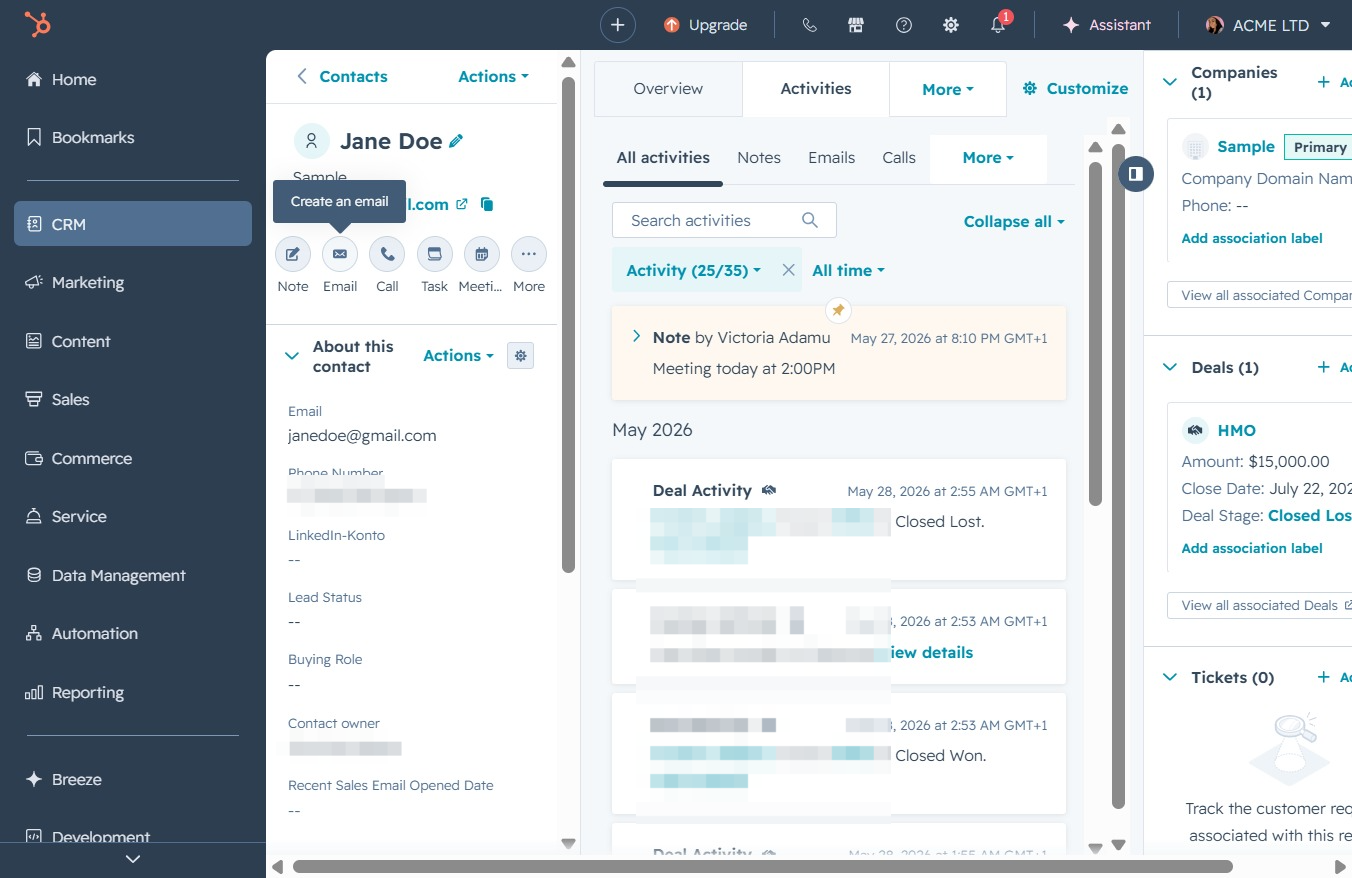This screenshot has height=878, width=1352.
Task: Select All activities filter tab
Action: point(663,158)
